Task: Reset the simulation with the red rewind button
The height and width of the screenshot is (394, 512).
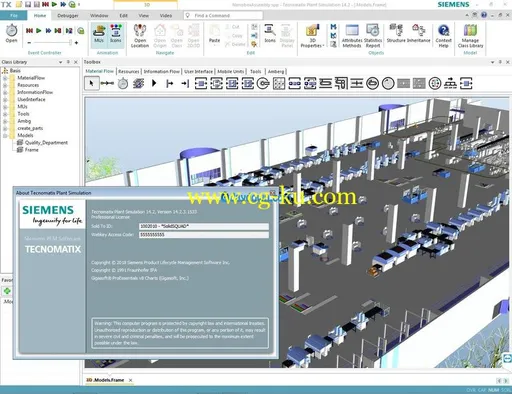Action: tap(29, 31)
